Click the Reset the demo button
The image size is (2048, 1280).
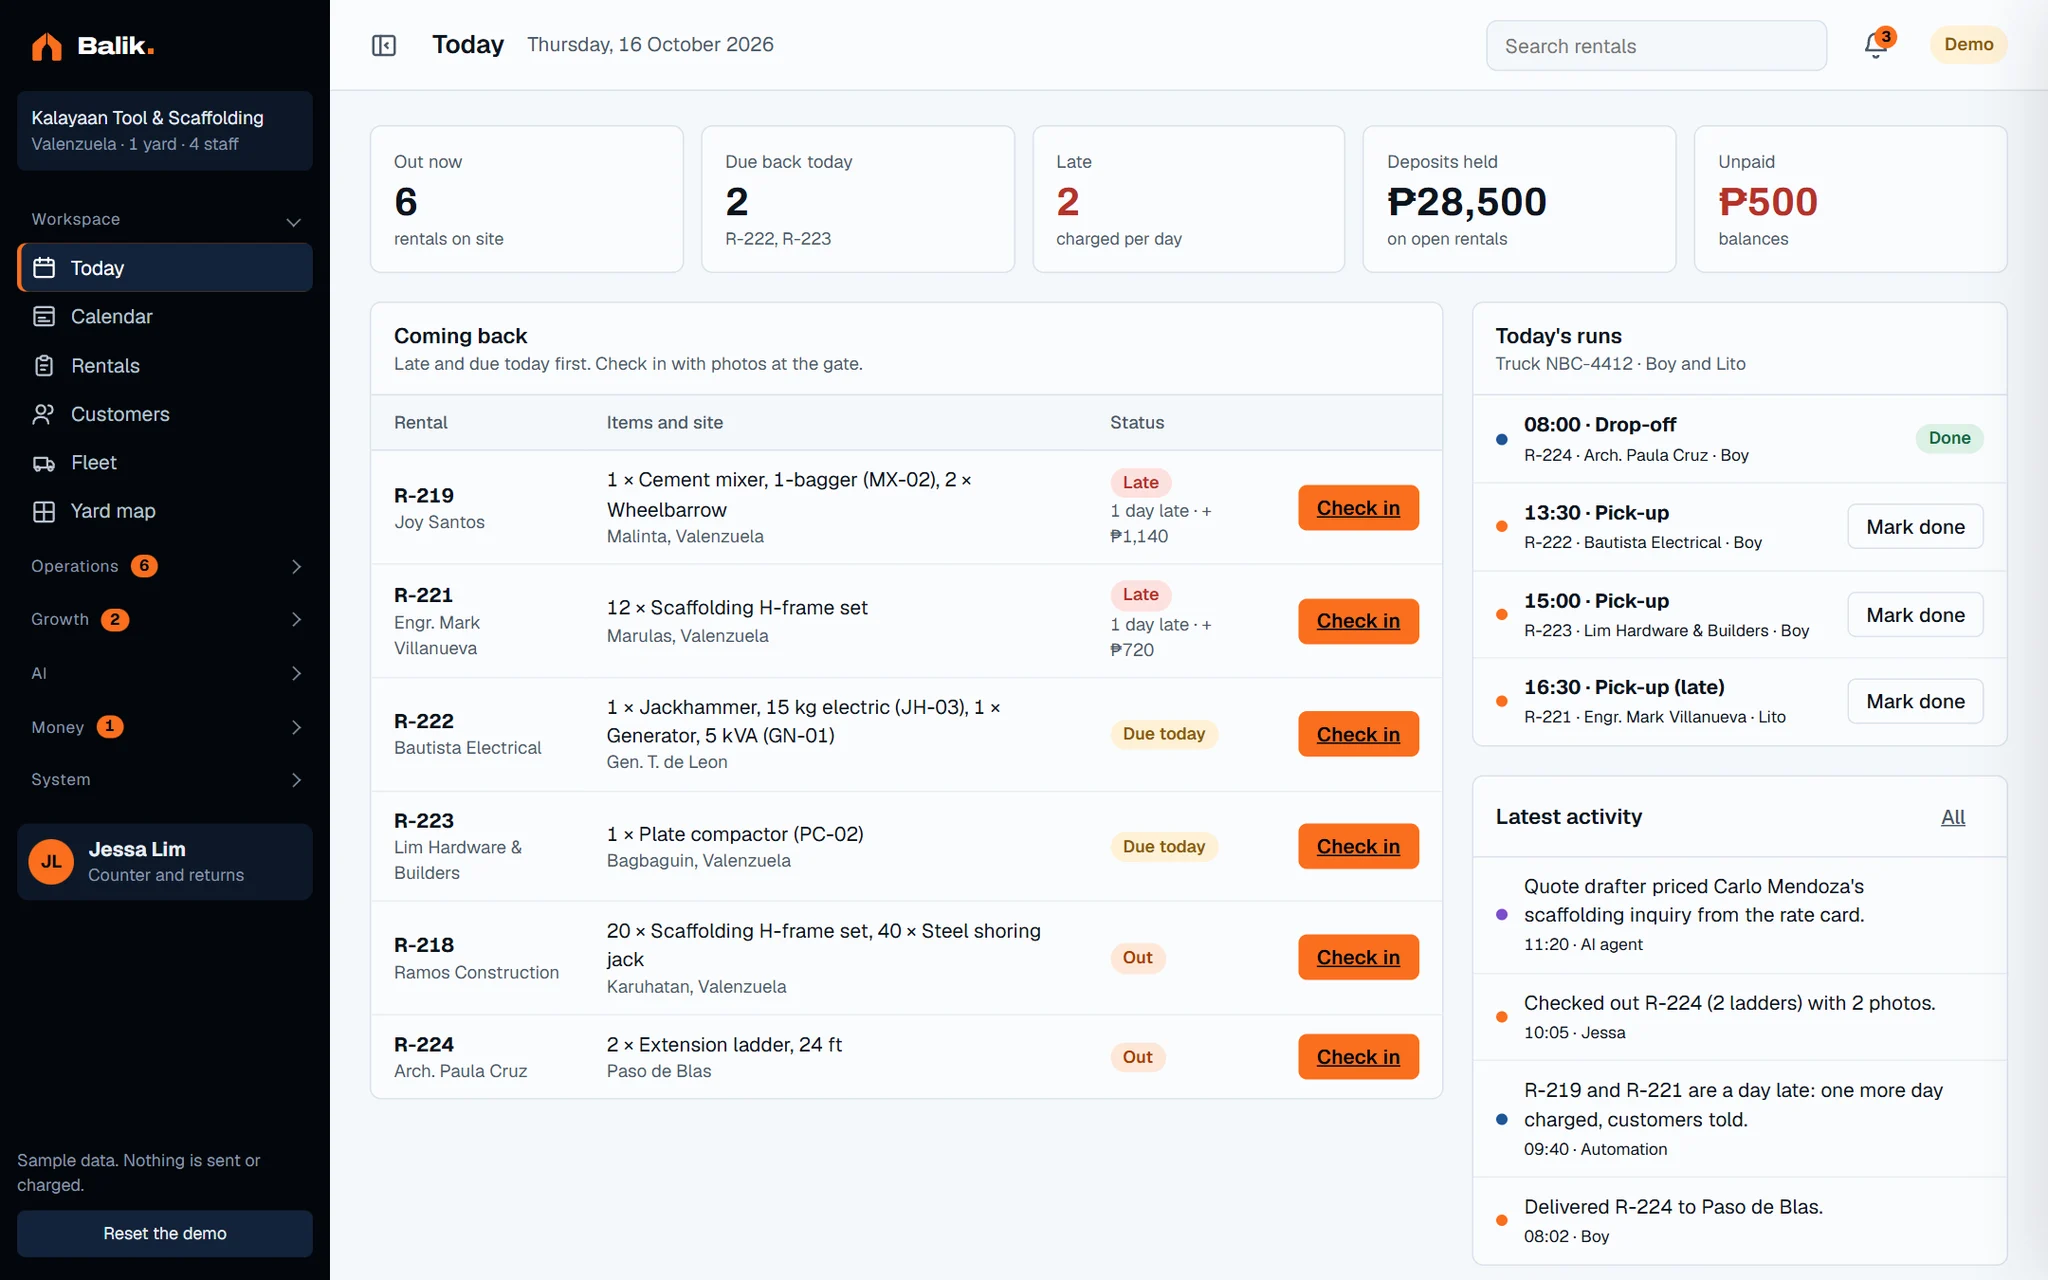(165, 1233)
